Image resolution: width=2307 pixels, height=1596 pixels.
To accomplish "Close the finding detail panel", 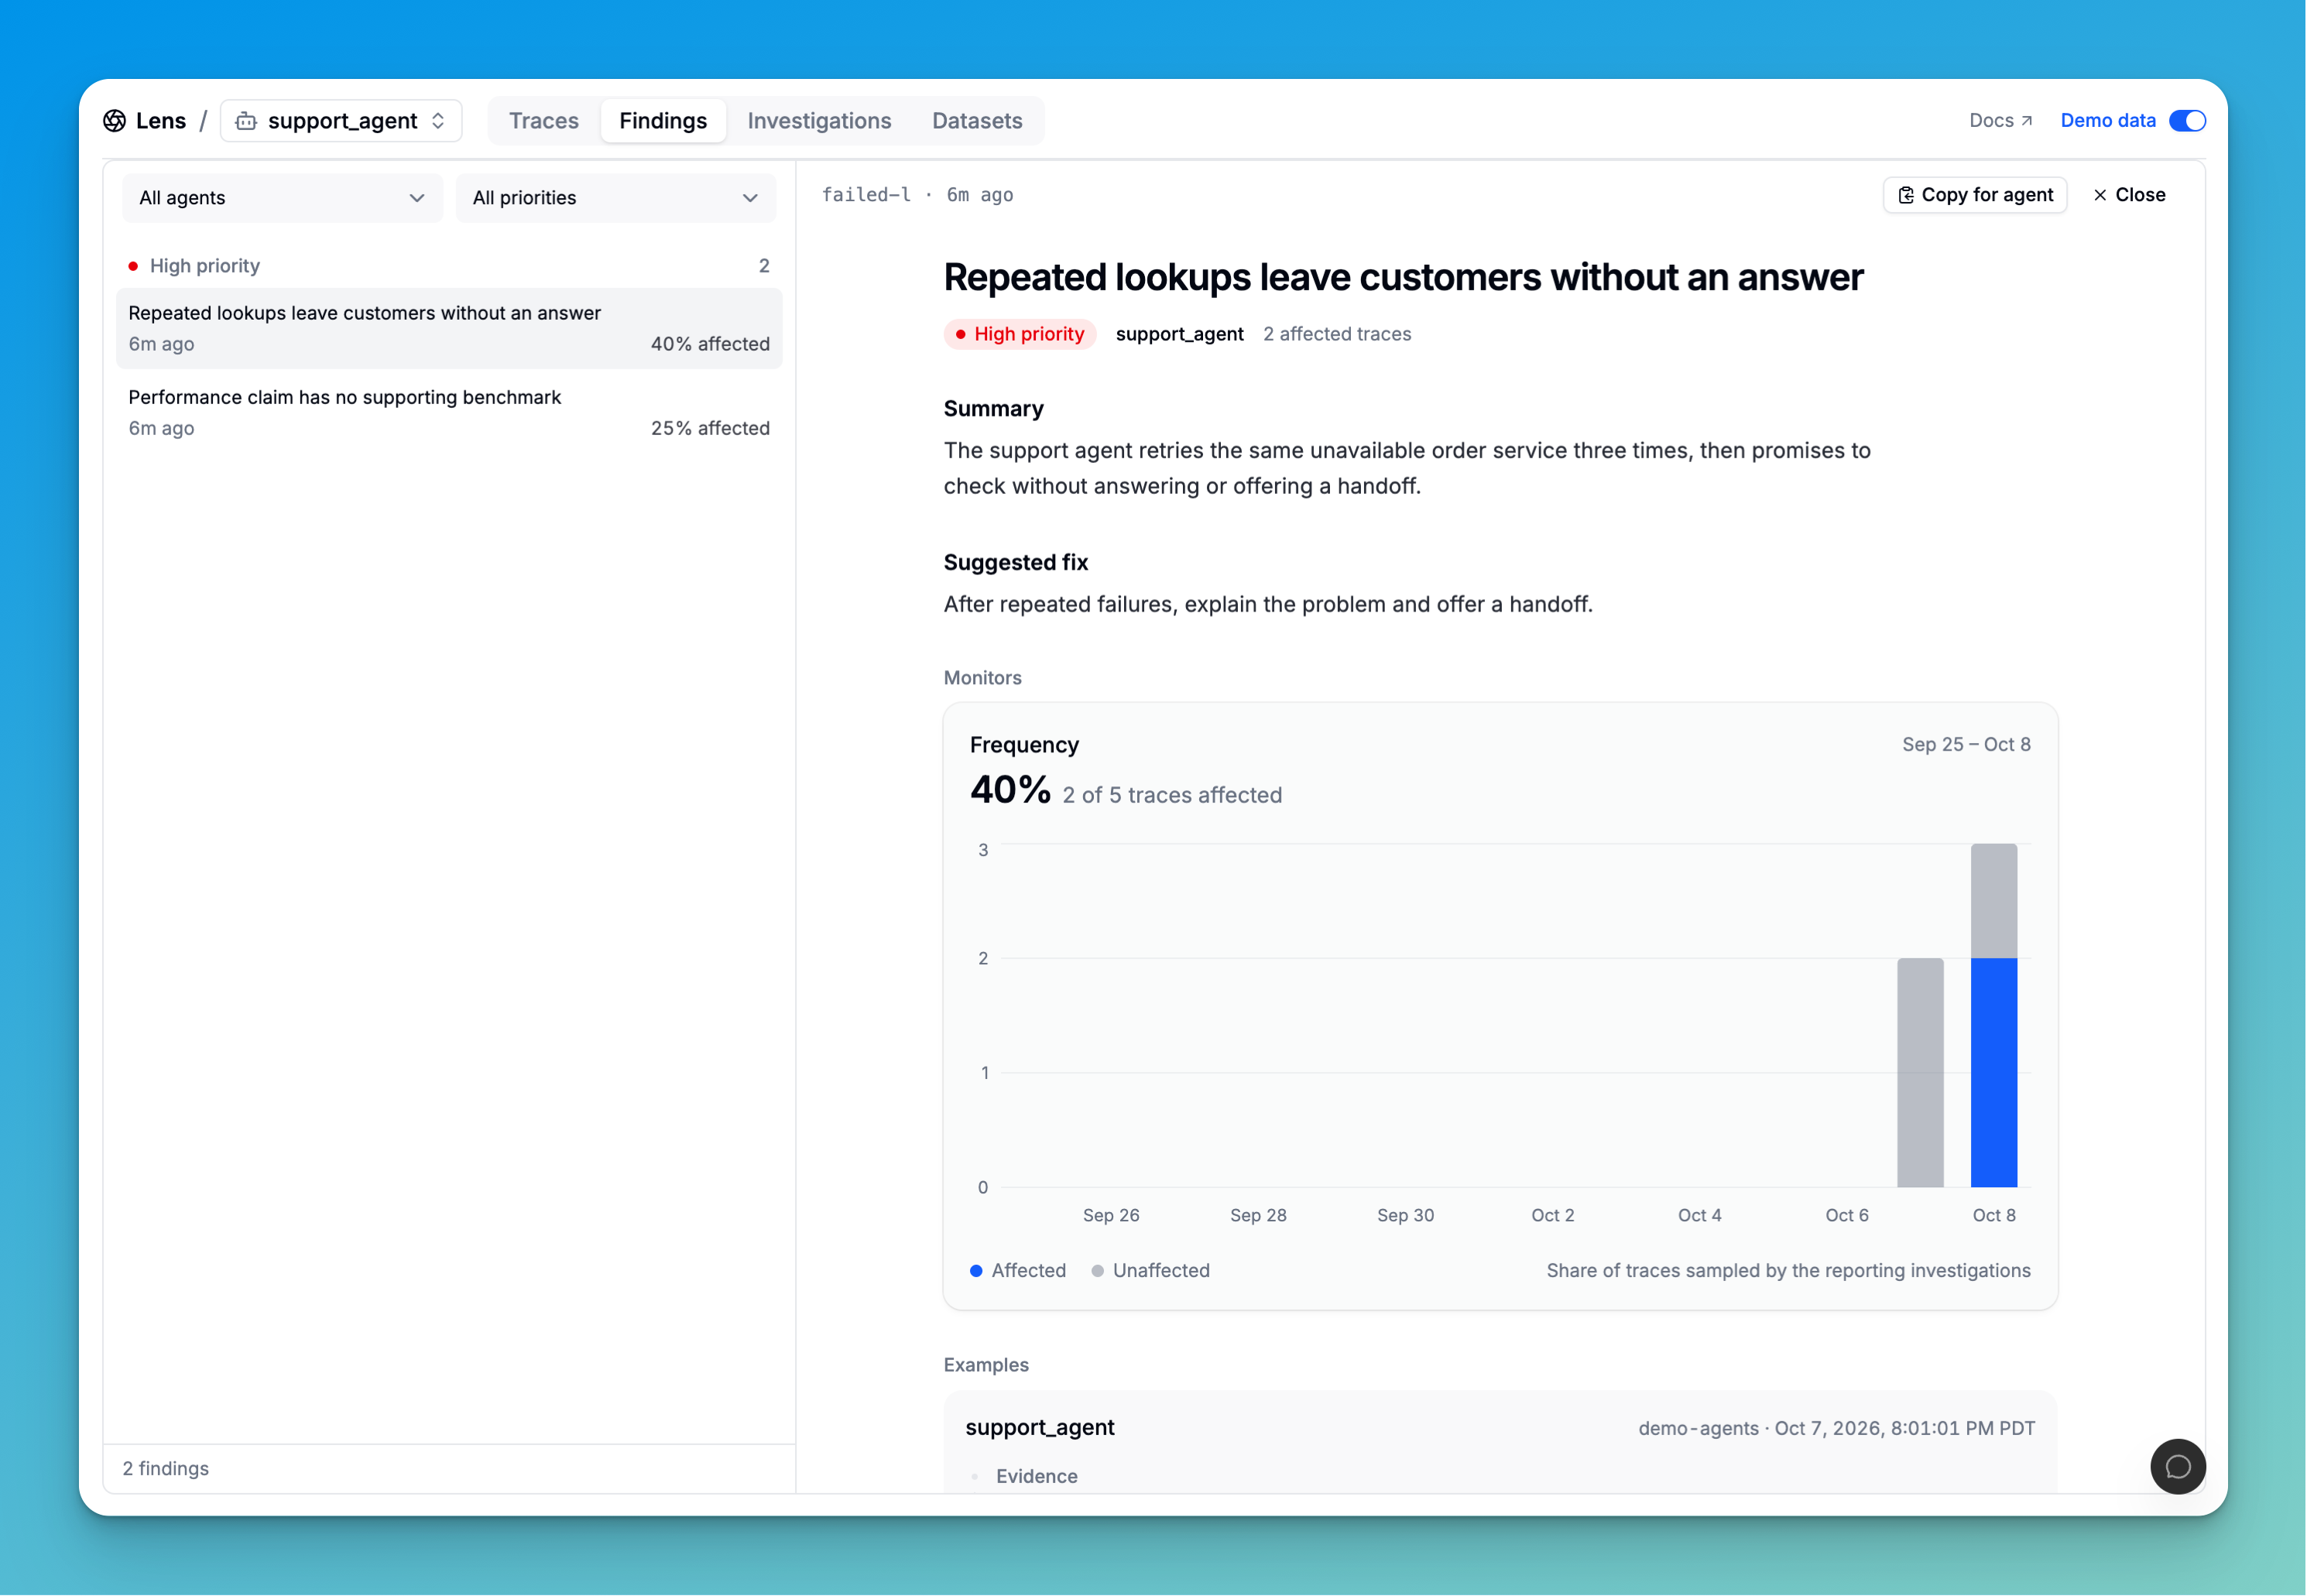I will pos(2129,195).
